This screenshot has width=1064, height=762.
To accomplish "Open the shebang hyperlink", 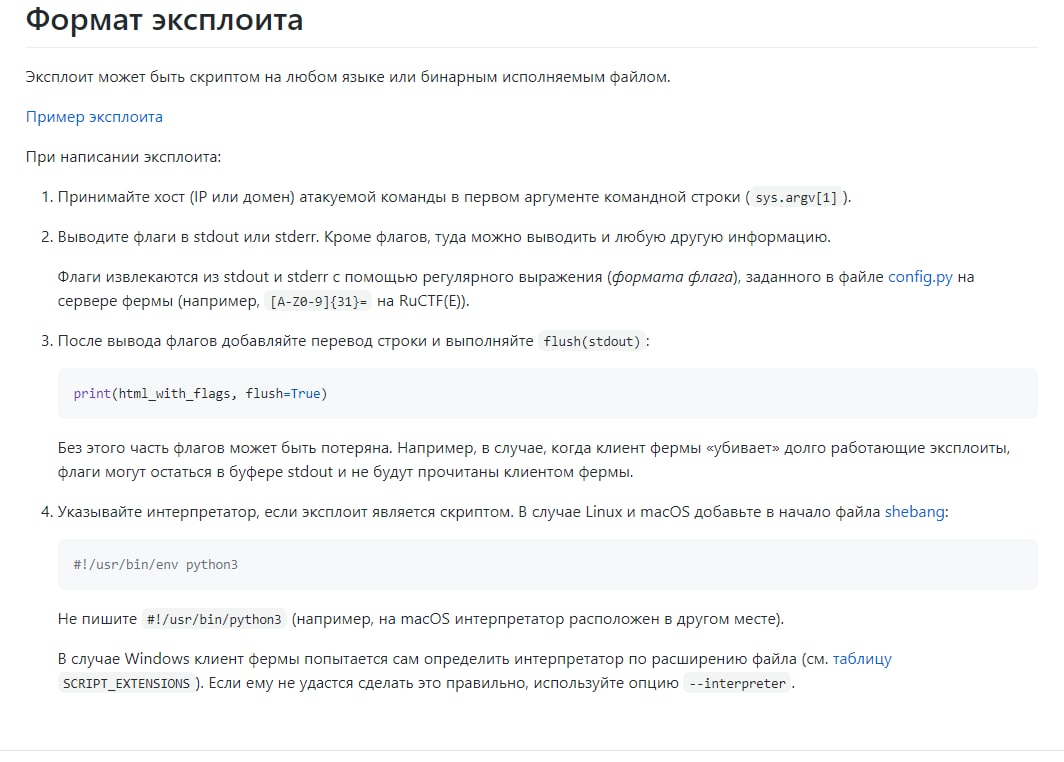I will tap(913, 511).
